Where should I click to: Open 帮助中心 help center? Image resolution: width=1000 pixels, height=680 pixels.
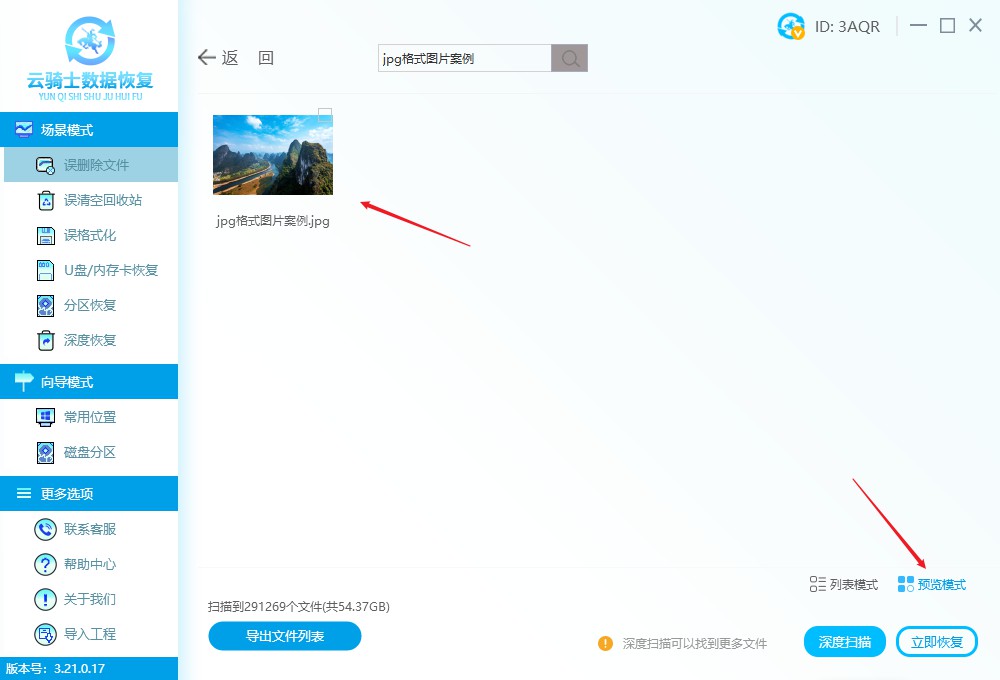(90, 564)
